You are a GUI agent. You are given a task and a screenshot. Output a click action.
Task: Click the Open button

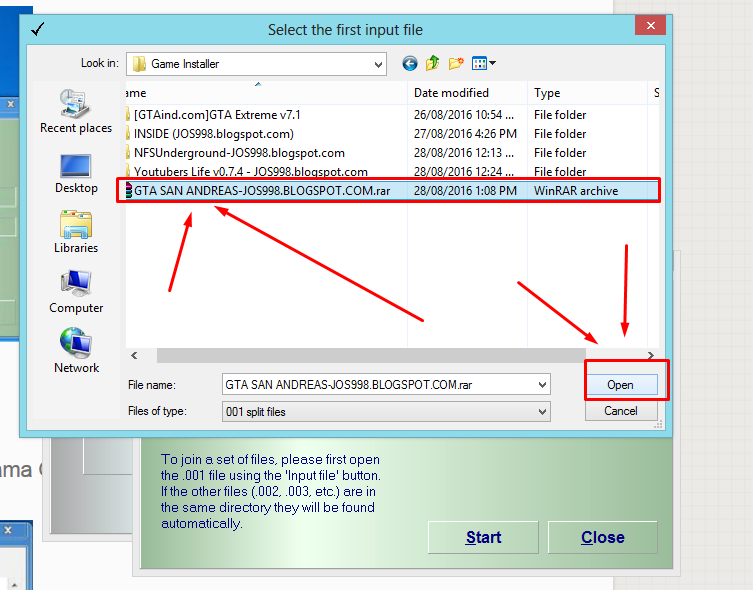[x=620, y=385]
